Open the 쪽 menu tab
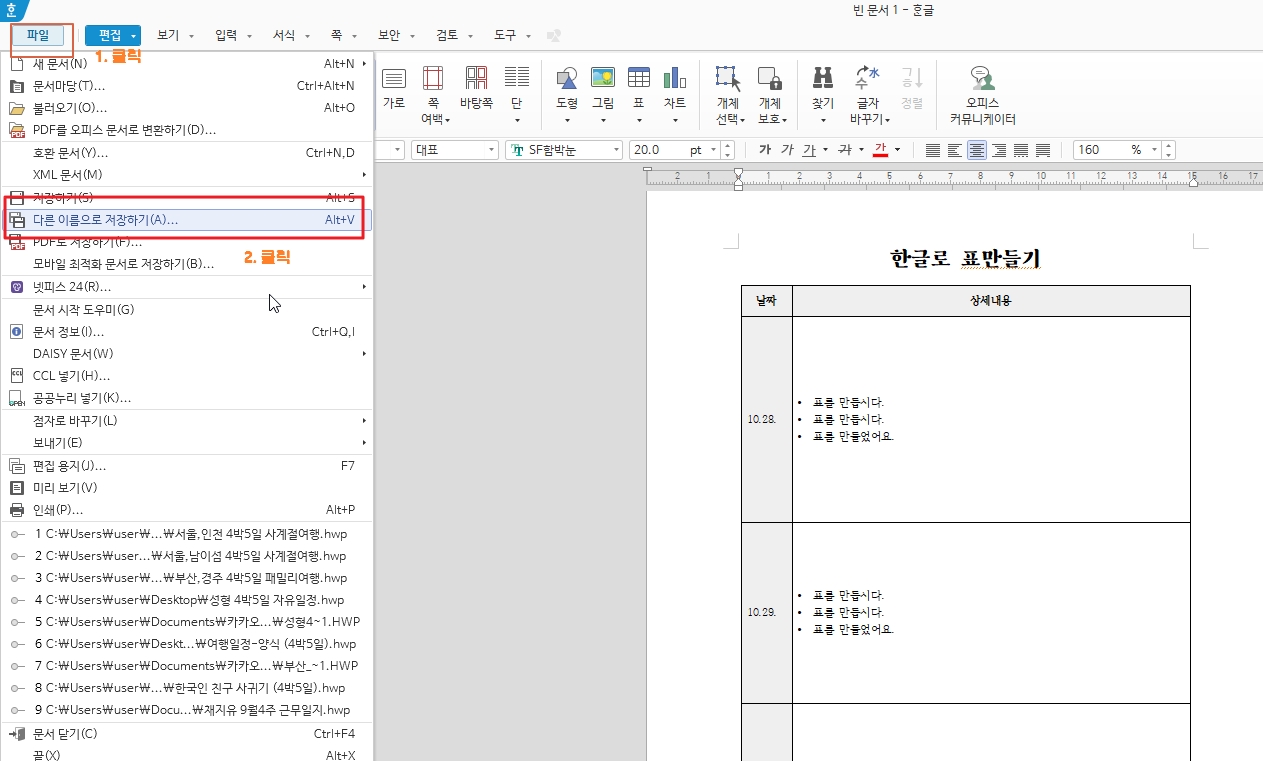The width and height of the screenshot is (1263, 761). pyautogui.click(x=337, y=35)
